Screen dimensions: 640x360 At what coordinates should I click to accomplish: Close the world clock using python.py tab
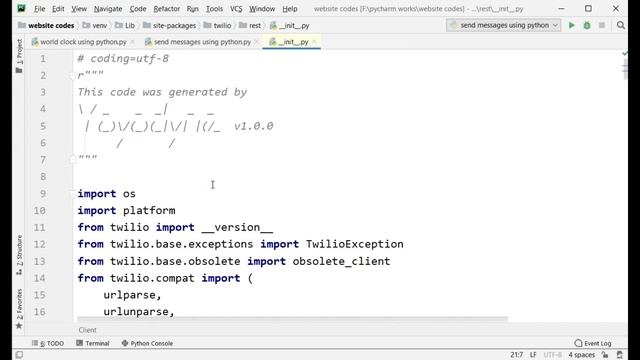pyautogui.click(x=132, y=42)
